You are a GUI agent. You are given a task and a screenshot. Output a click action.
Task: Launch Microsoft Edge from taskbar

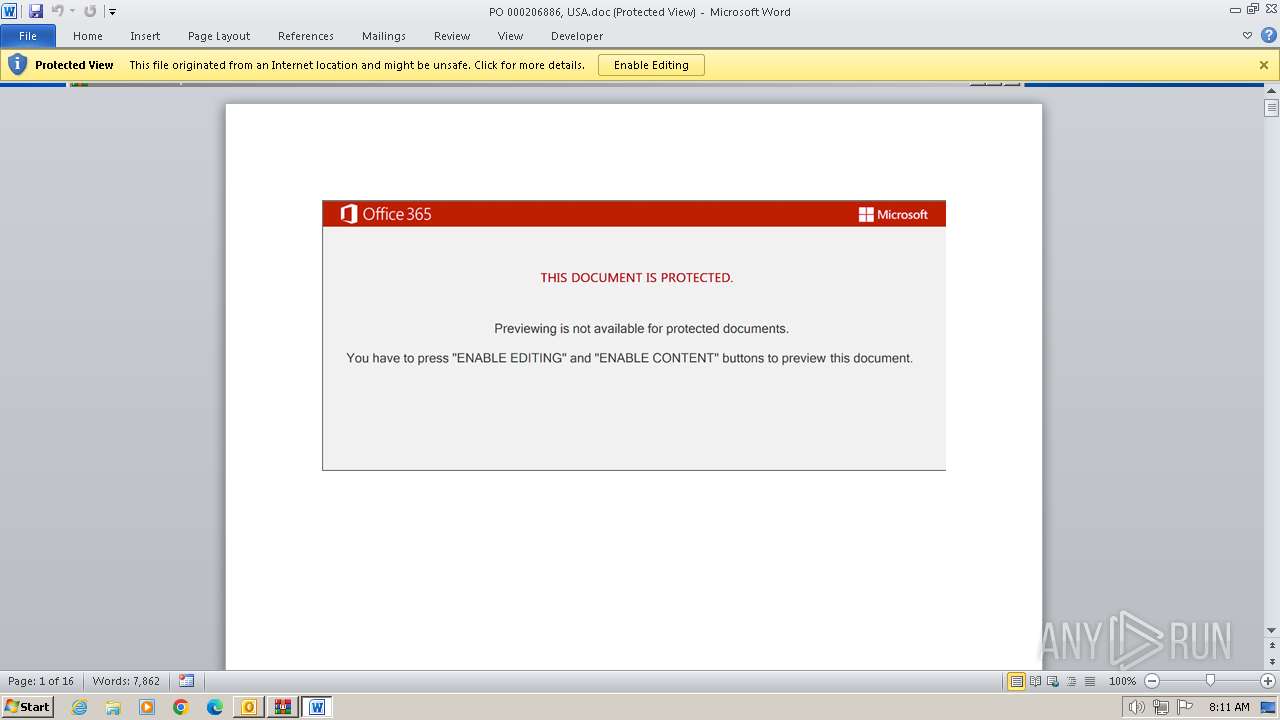click(x=215, y=707)
